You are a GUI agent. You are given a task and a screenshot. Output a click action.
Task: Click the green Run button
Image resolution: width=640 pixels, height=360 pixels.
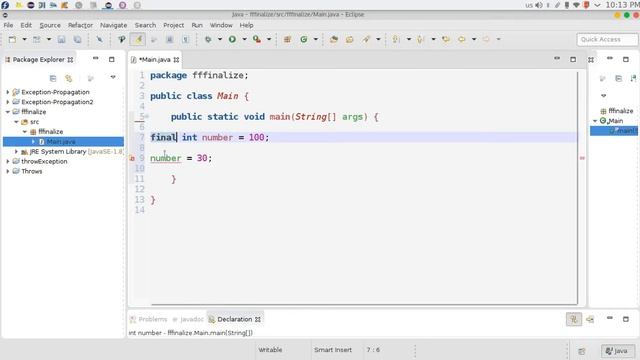232,39
